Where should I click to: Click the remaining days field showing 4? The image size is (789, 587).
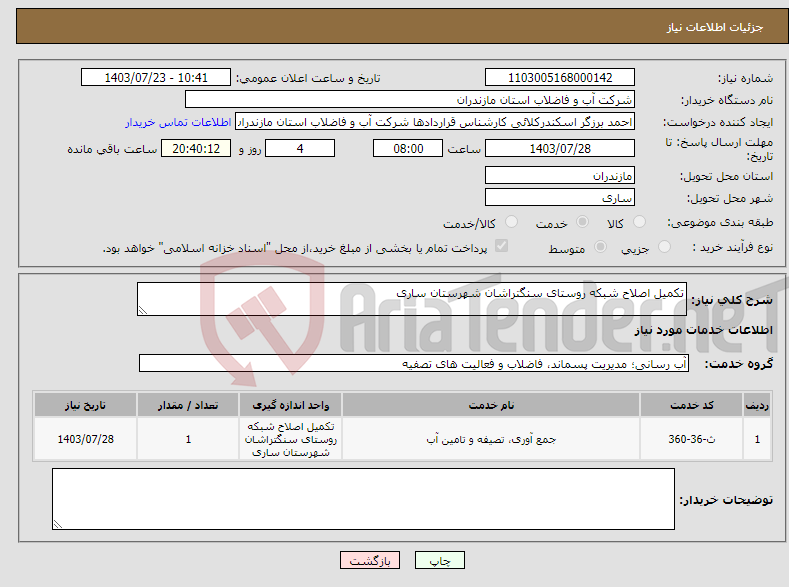tap(300, 148)
